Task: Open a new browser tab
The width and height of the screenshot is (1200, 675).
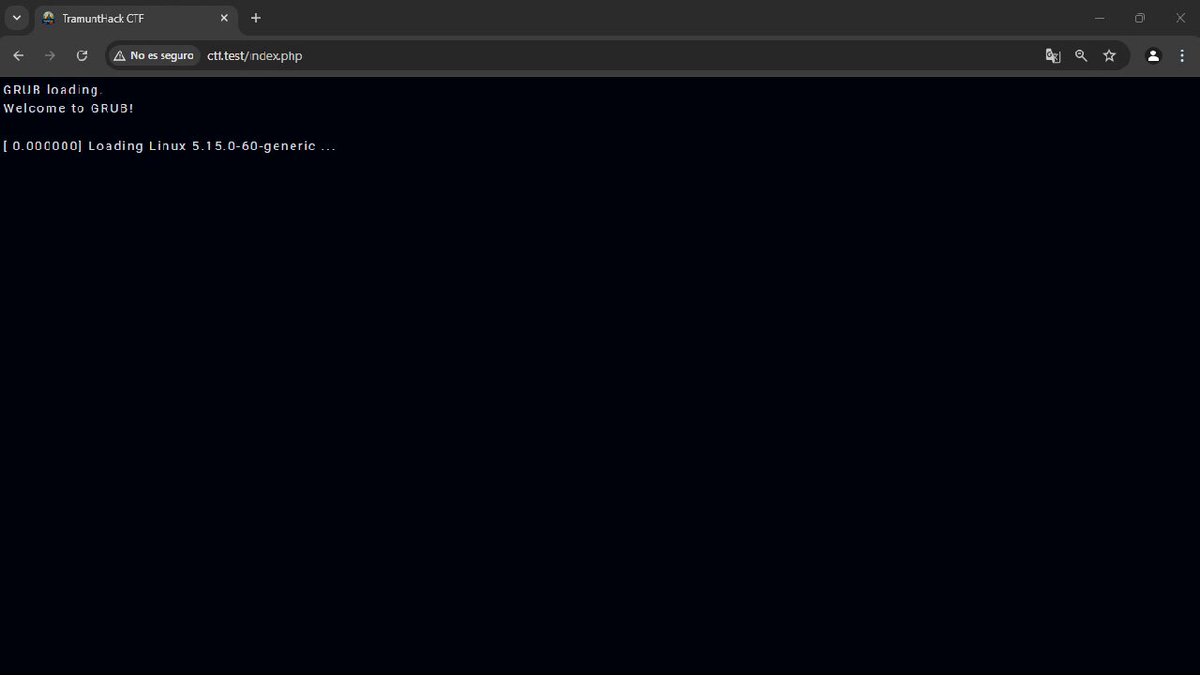Action: 256,18
